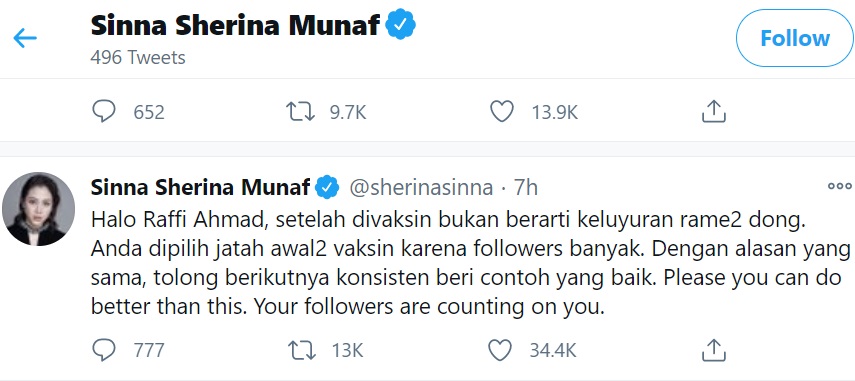The image size is (855, 381).
Task: Click the 496 Tweets count label
Action: [x=138, y=57]
